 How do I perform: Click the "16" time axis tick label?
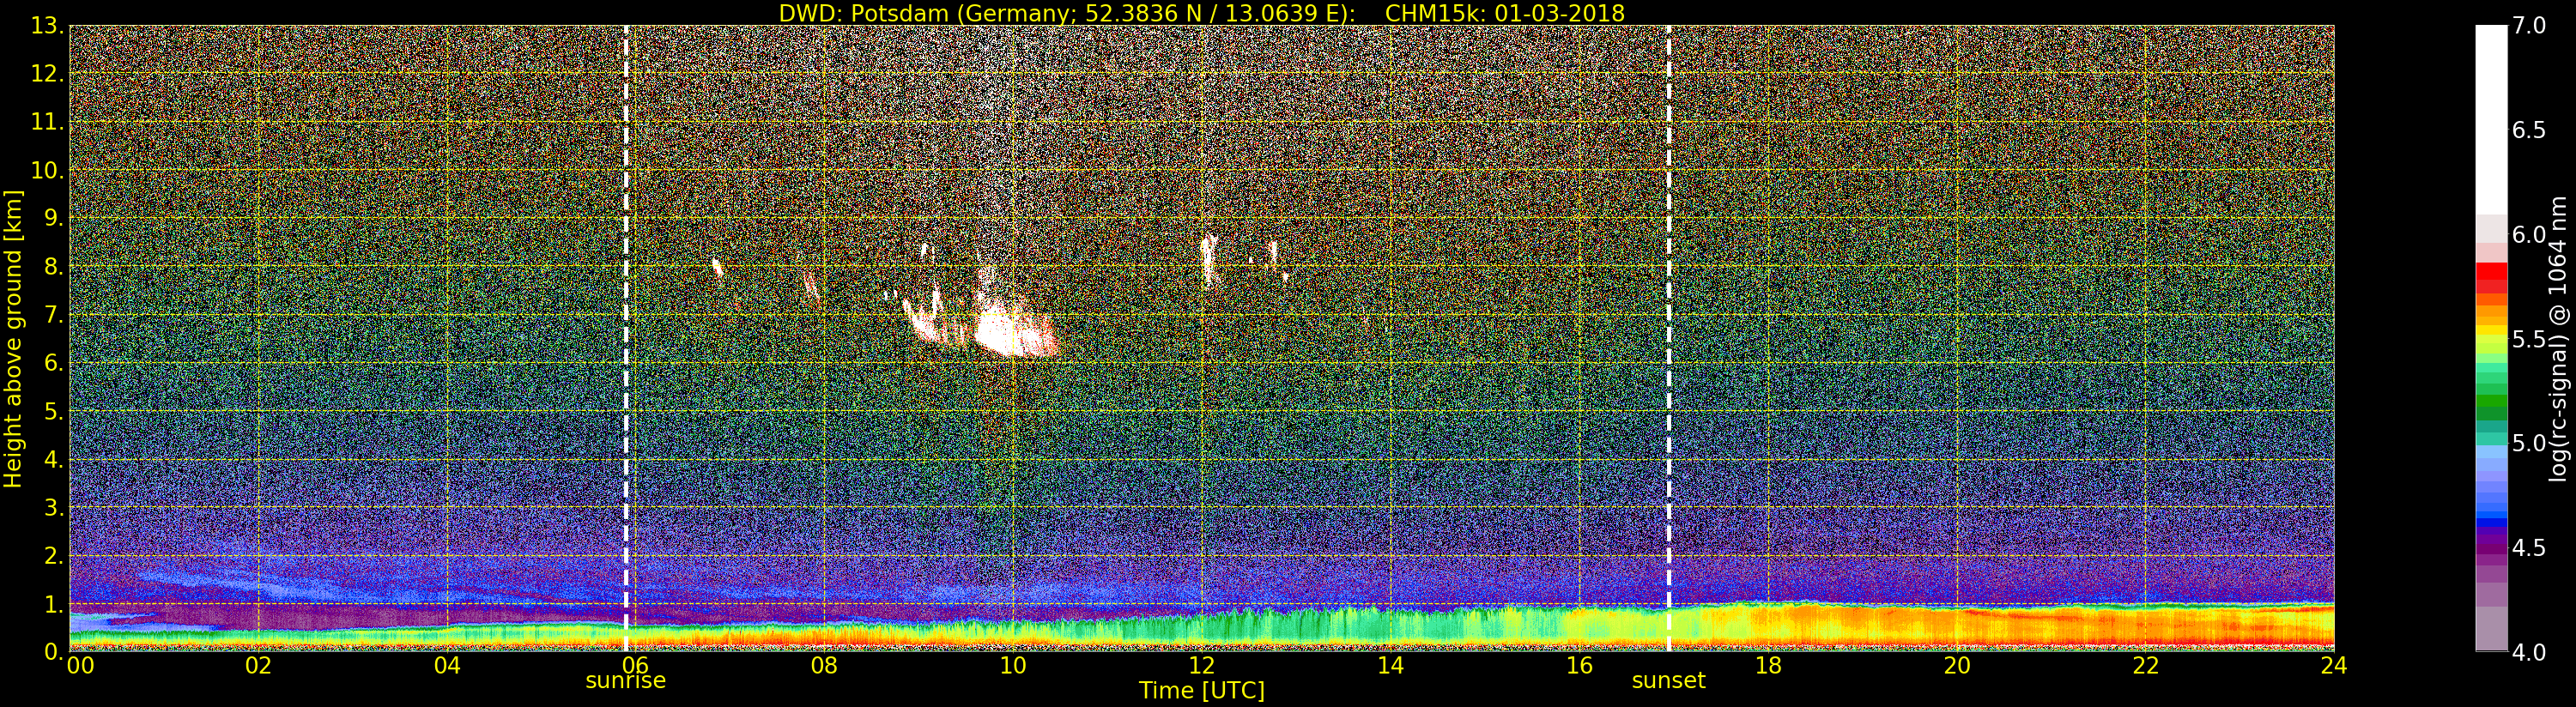click(1579, 666)
